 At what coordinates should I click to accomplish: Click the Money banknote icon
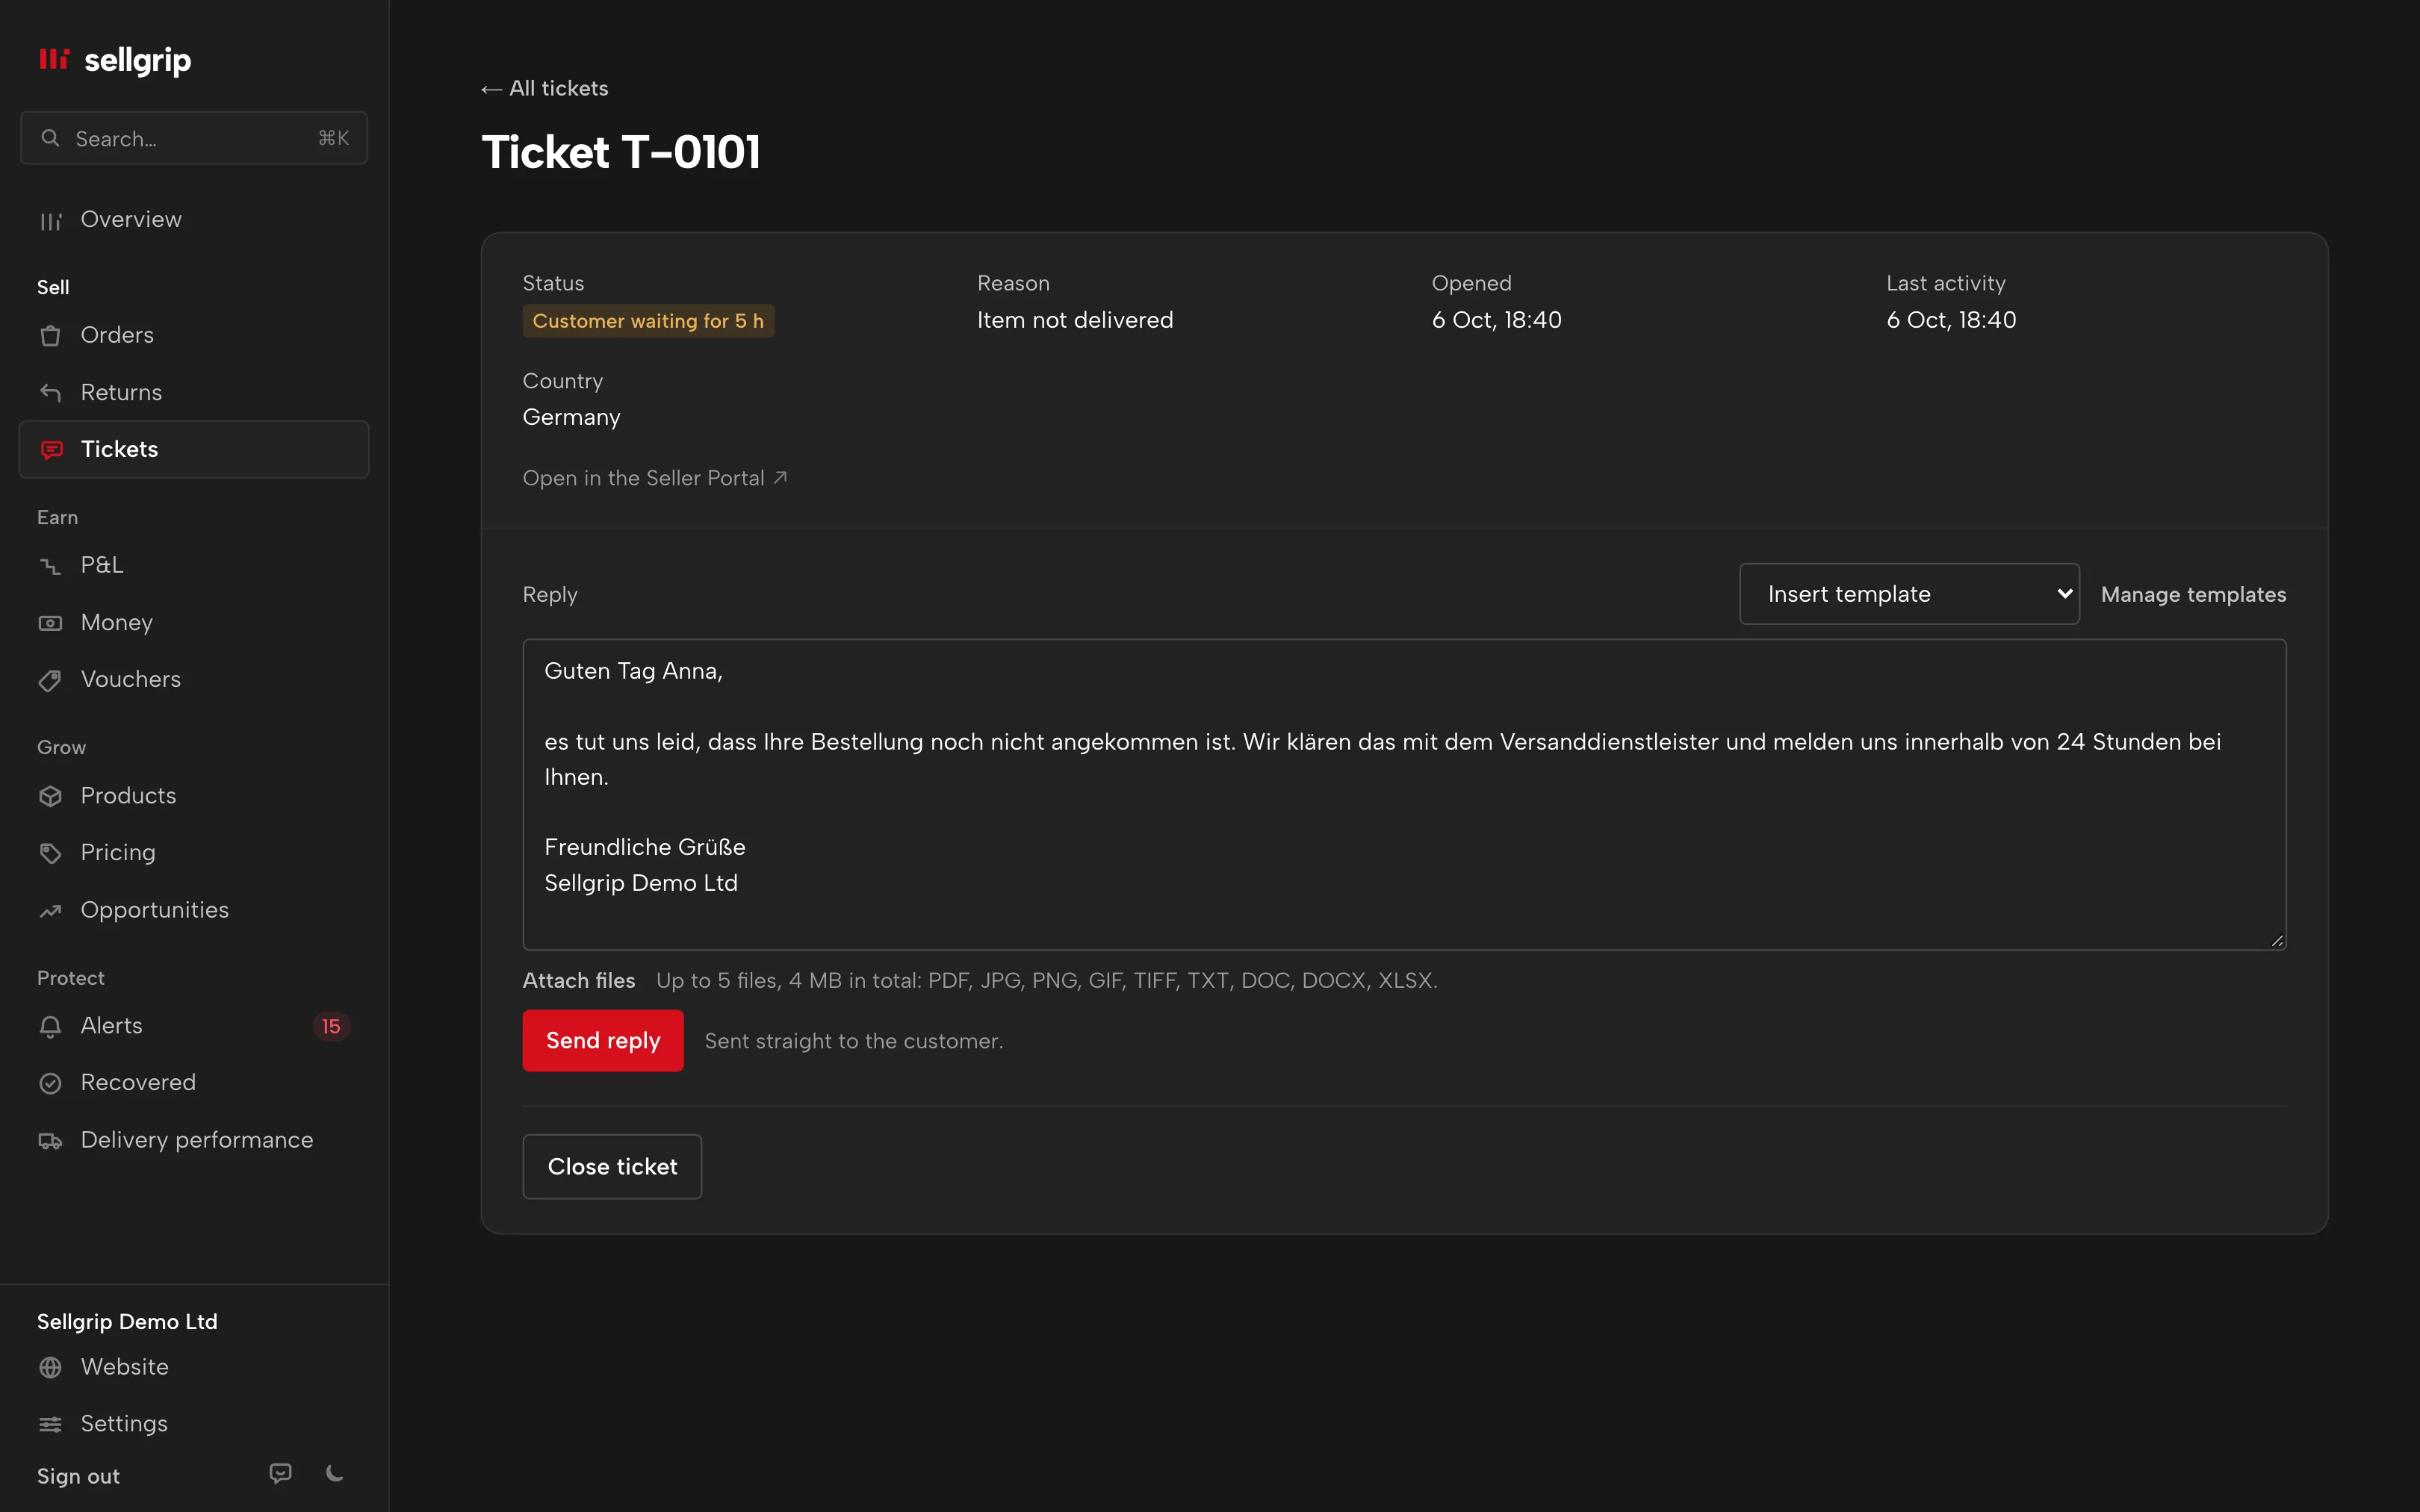point(50,623)
